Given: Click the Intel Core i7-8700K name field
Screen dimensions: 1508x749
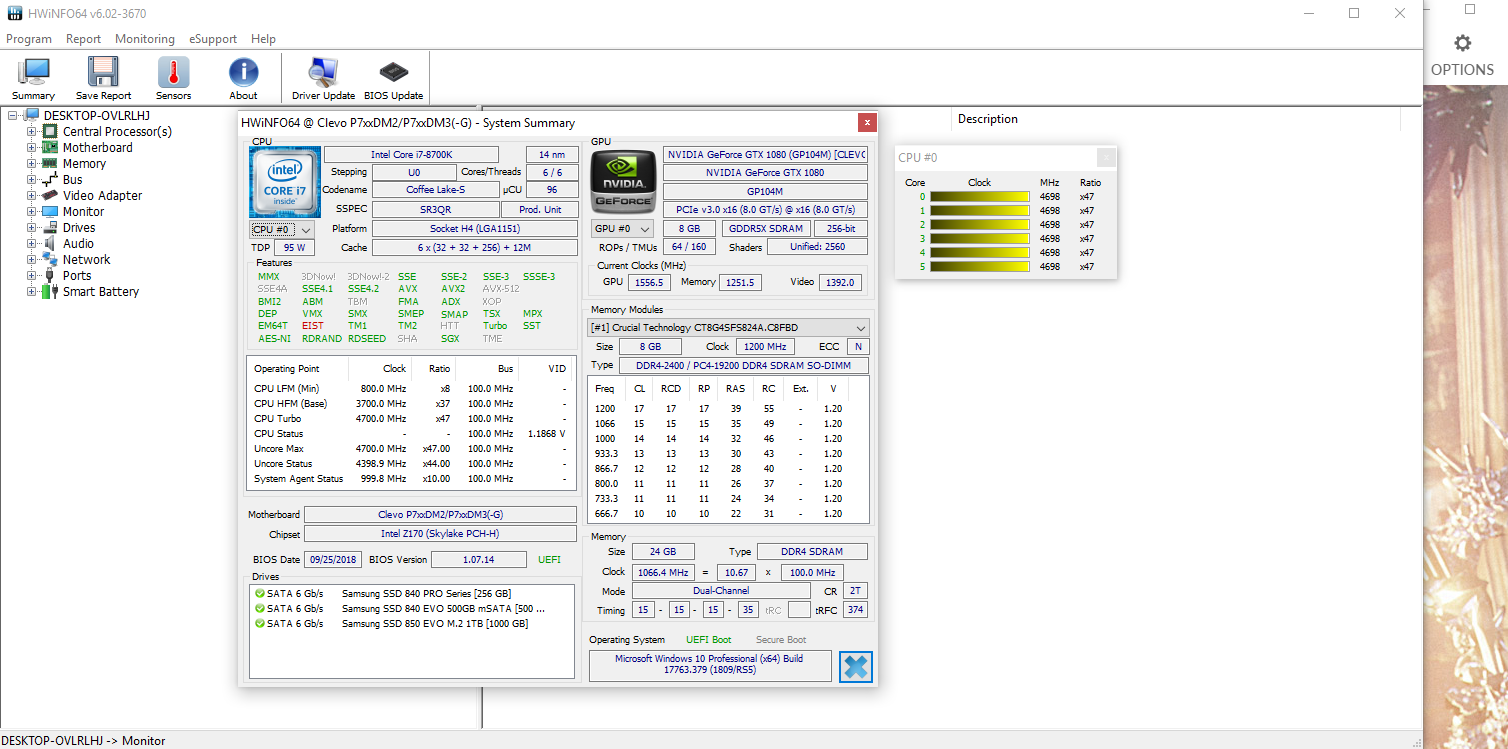Looking at the screenshot, I should tap(411, 154).
